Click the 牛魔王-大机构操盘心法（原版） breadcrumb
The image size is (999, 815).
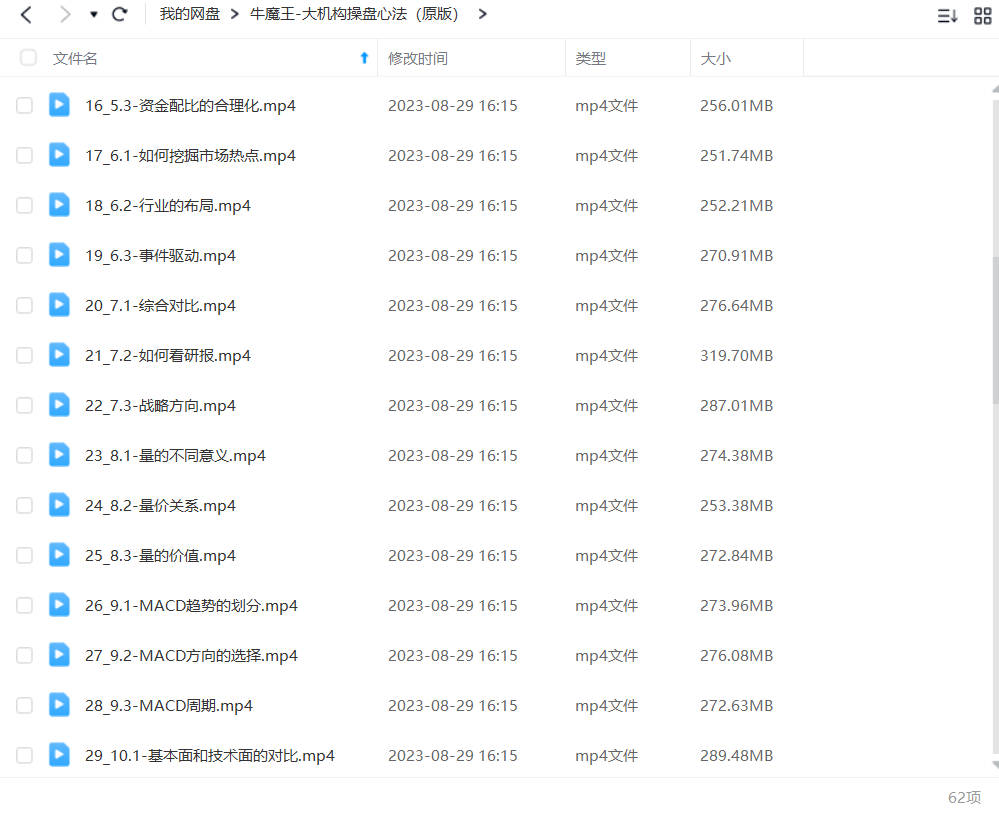click(x=354, y=14)
